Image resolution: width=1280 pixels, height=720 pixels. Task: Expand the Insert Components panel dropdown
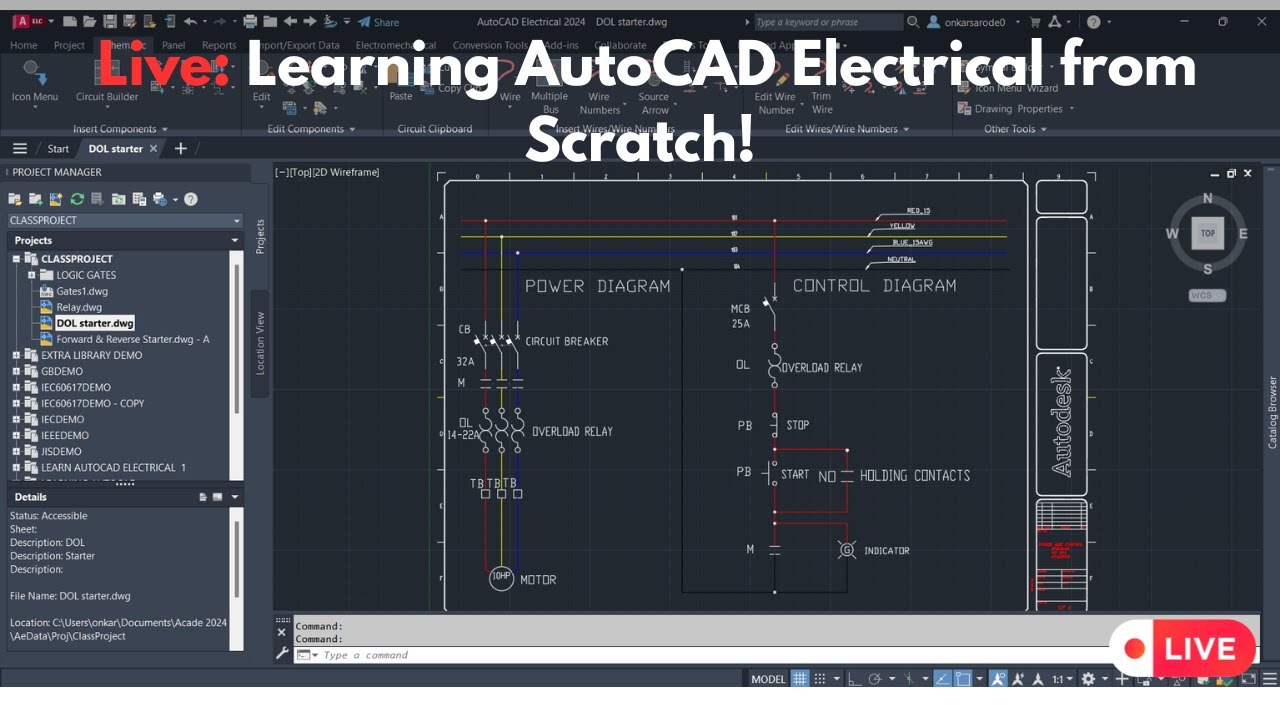coord(120,129)
